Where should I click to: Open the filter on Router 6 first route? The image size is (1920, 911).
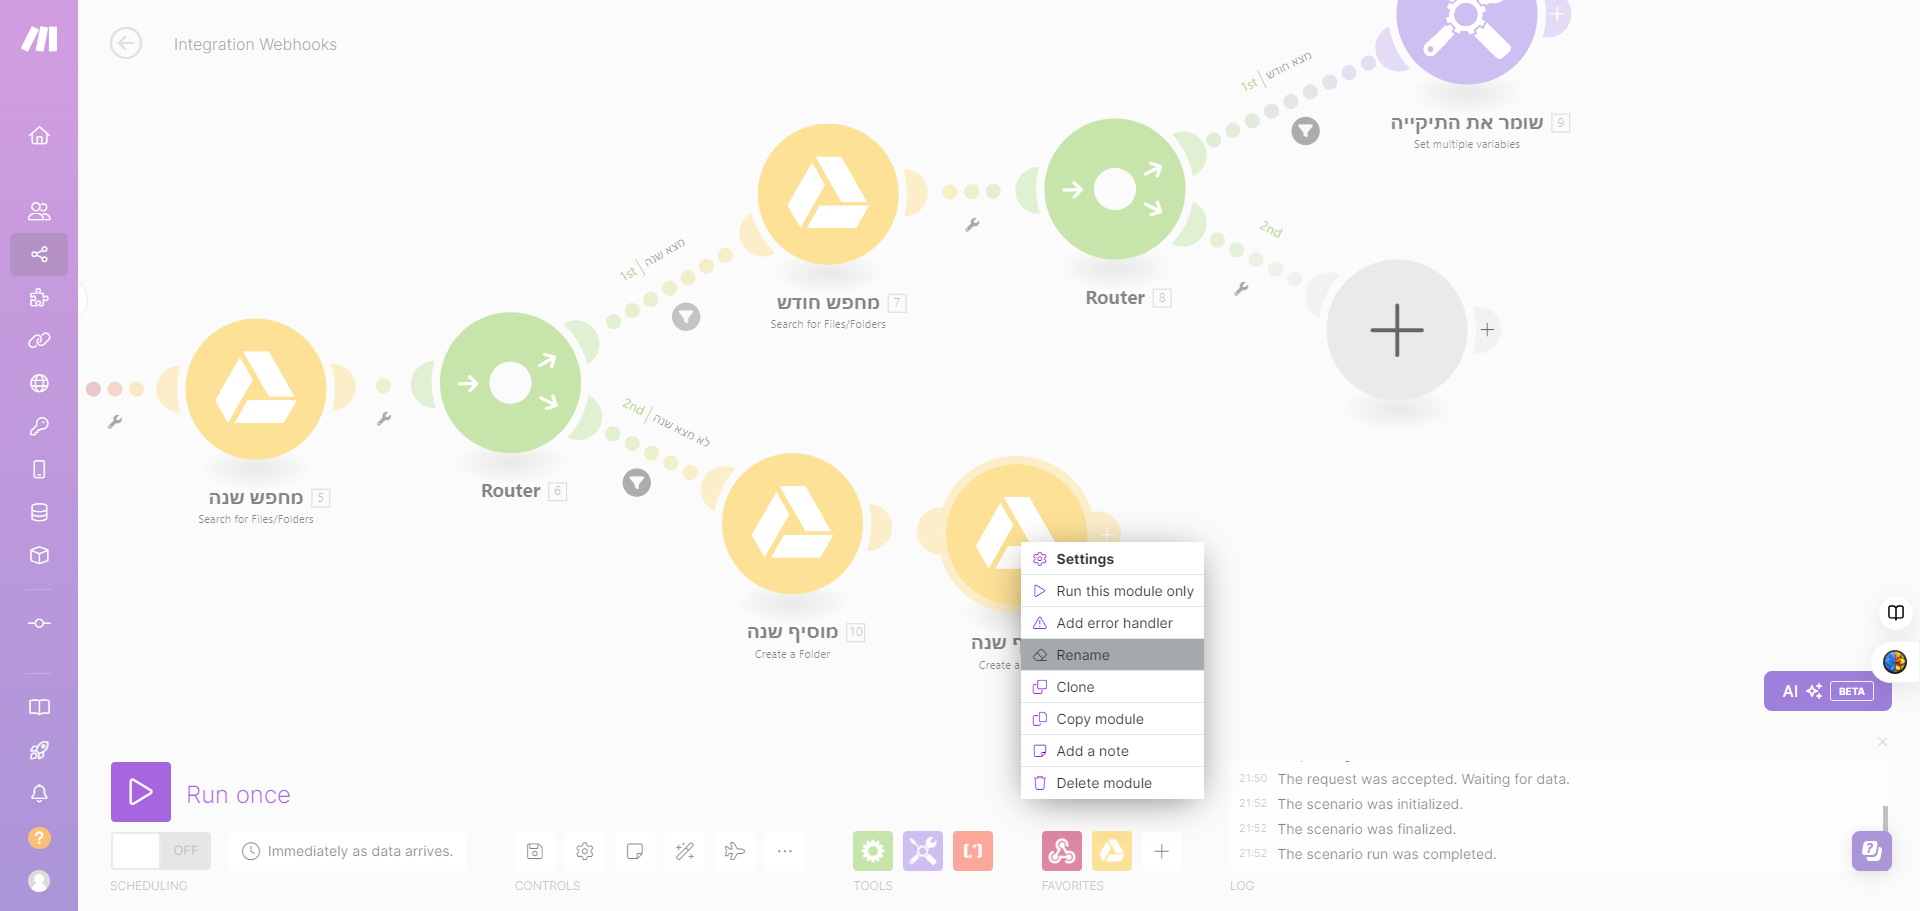(x=686, y=317)
